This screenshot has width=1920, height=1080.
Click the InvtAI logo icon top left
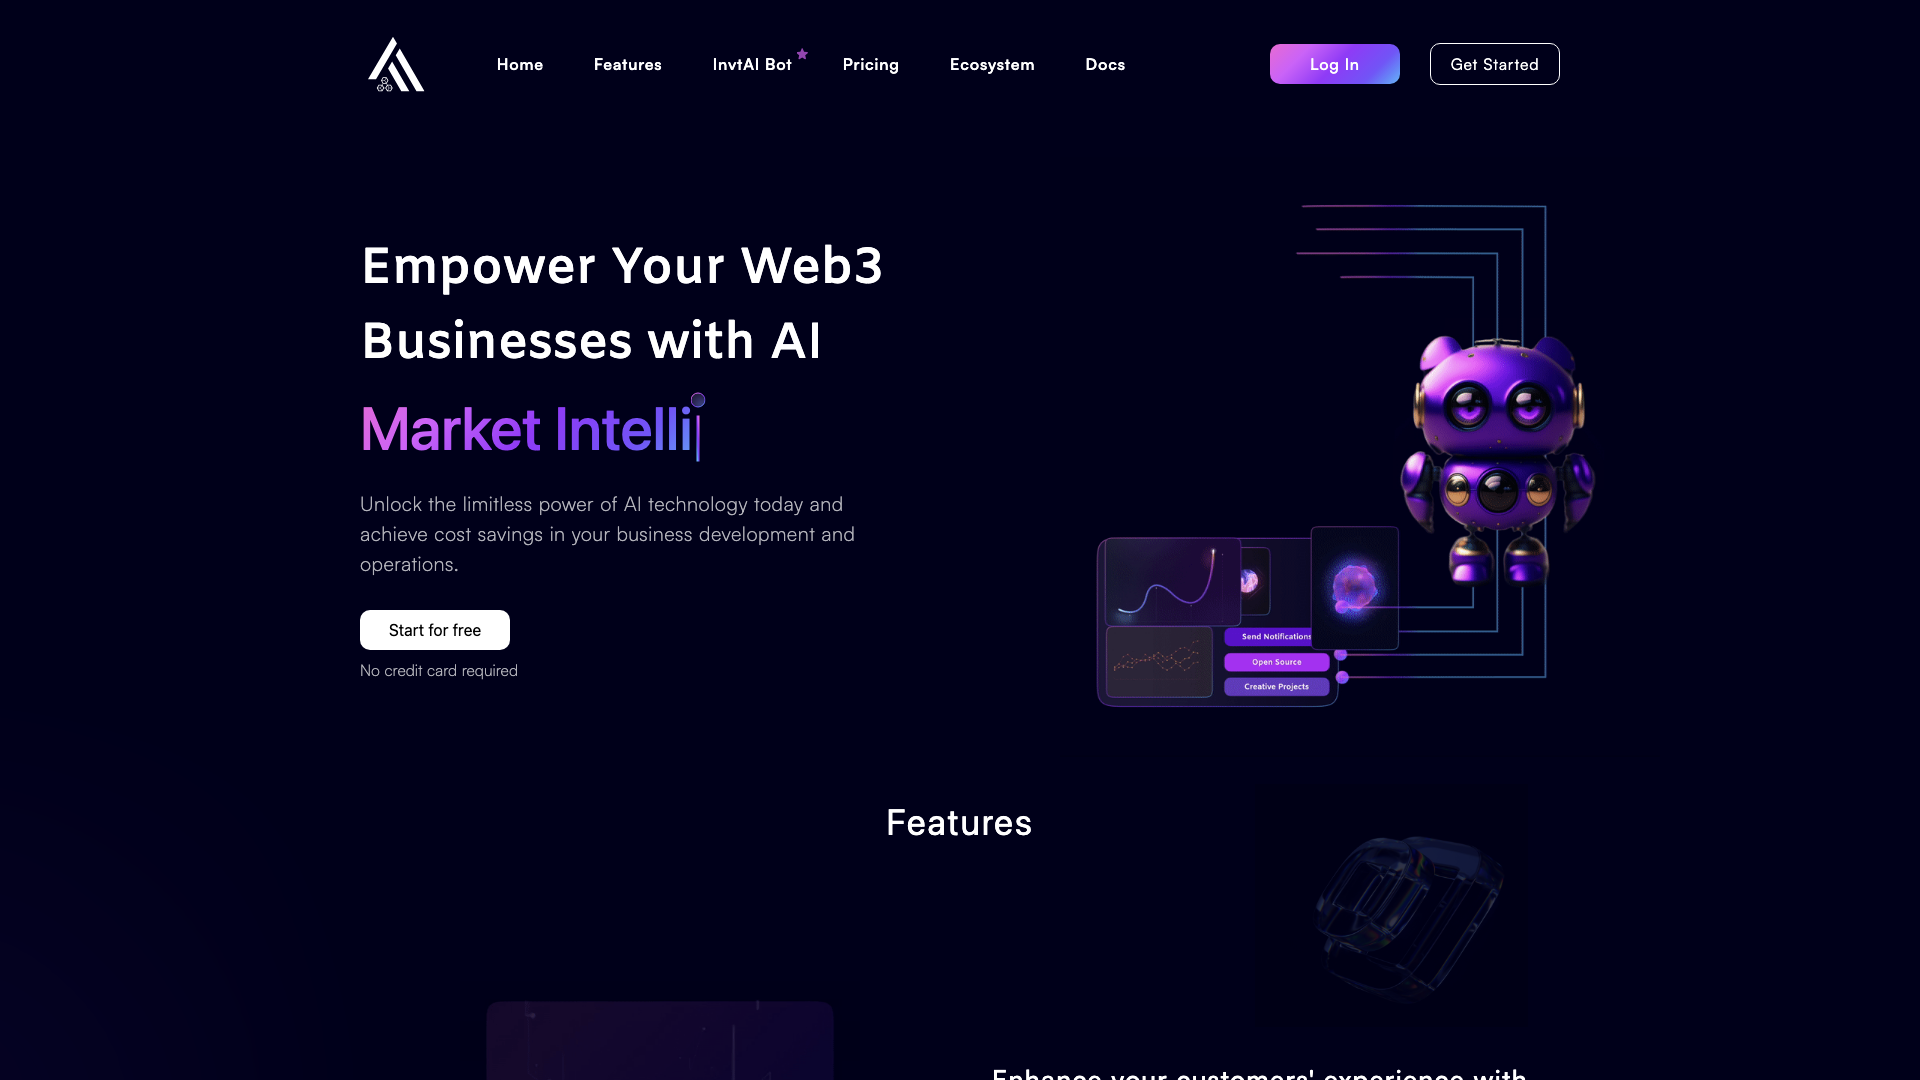tap(396, 63)
